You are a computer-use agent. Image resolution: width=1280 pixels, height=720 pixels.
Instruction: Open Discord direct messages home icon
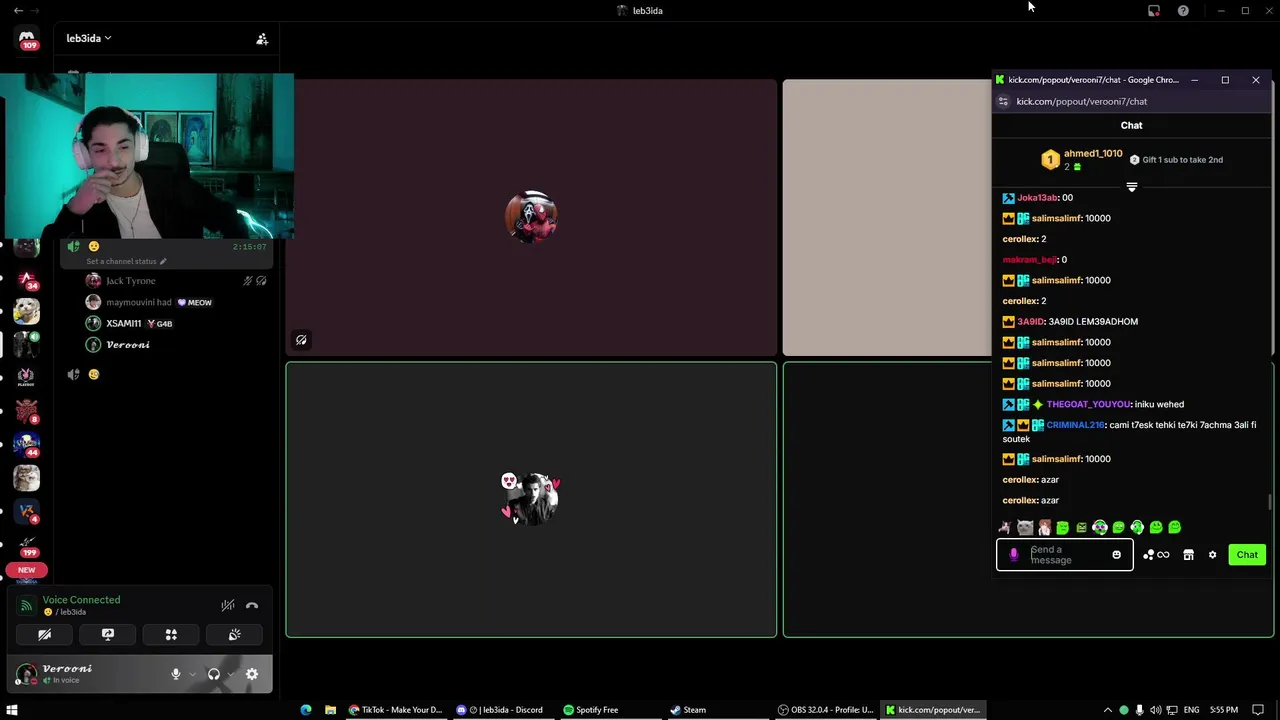click(27, 40)
